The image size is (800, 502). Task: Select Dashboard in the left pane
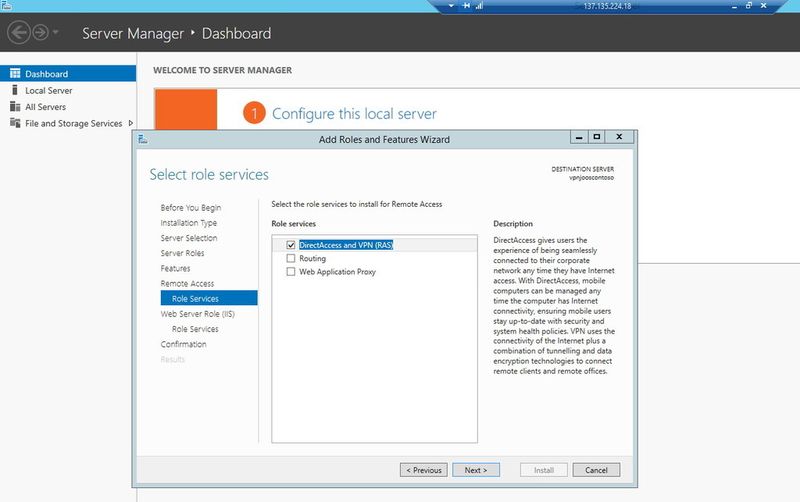click(x=68, y=73)
